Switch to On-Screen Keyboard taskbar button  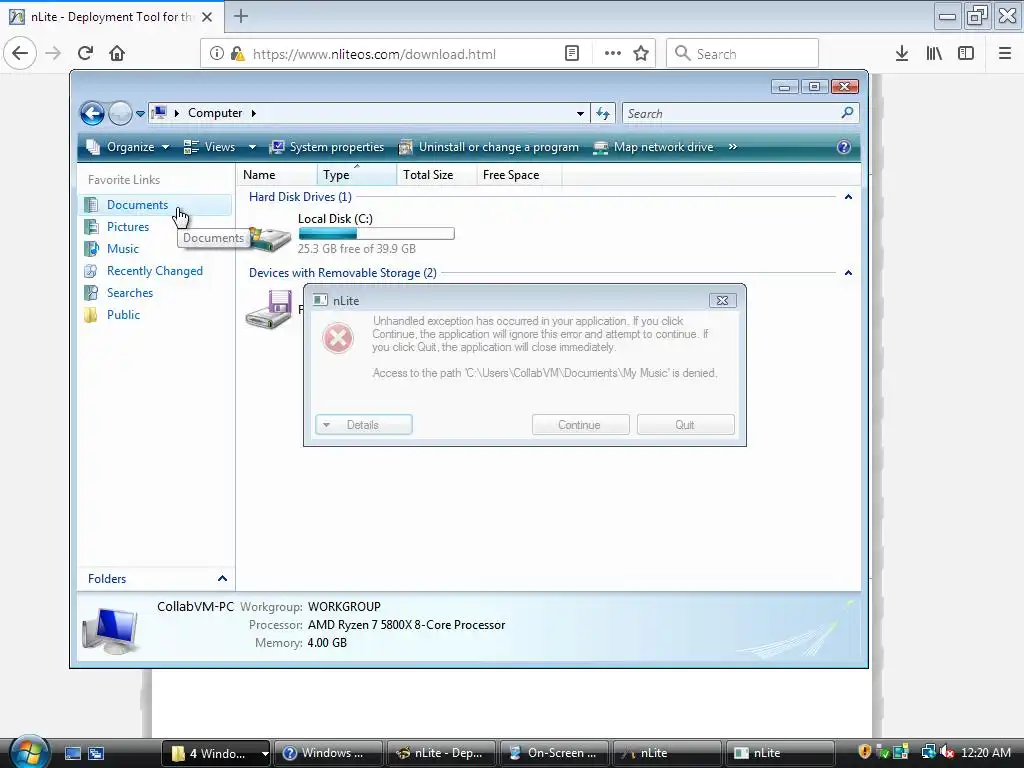point(554,753)
